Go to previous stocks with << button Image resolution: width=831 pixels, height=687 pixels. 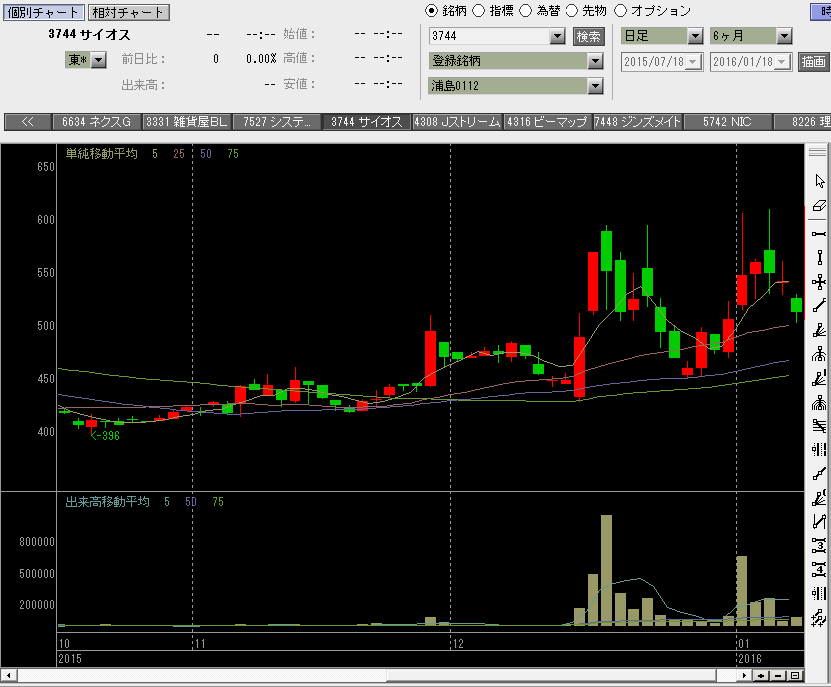click(x=28, y=122)
